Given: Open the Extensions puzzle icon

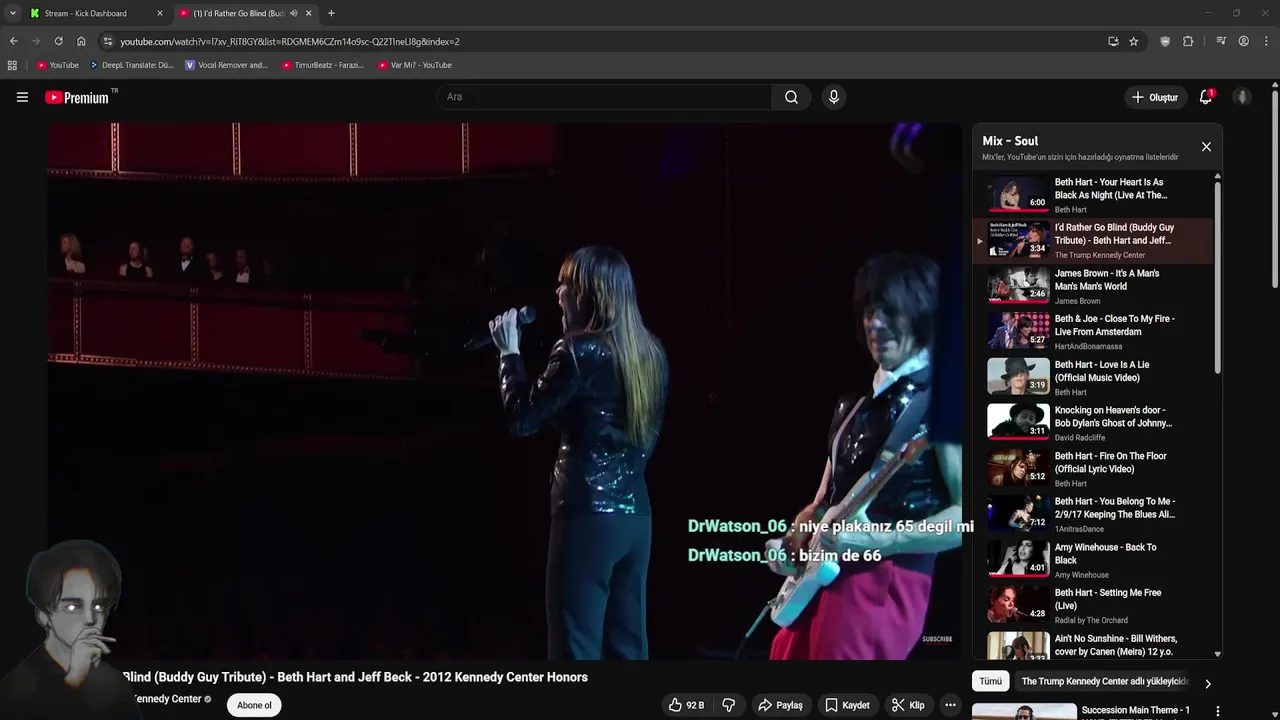Looking at the screenshot, I should [1188, 41].
